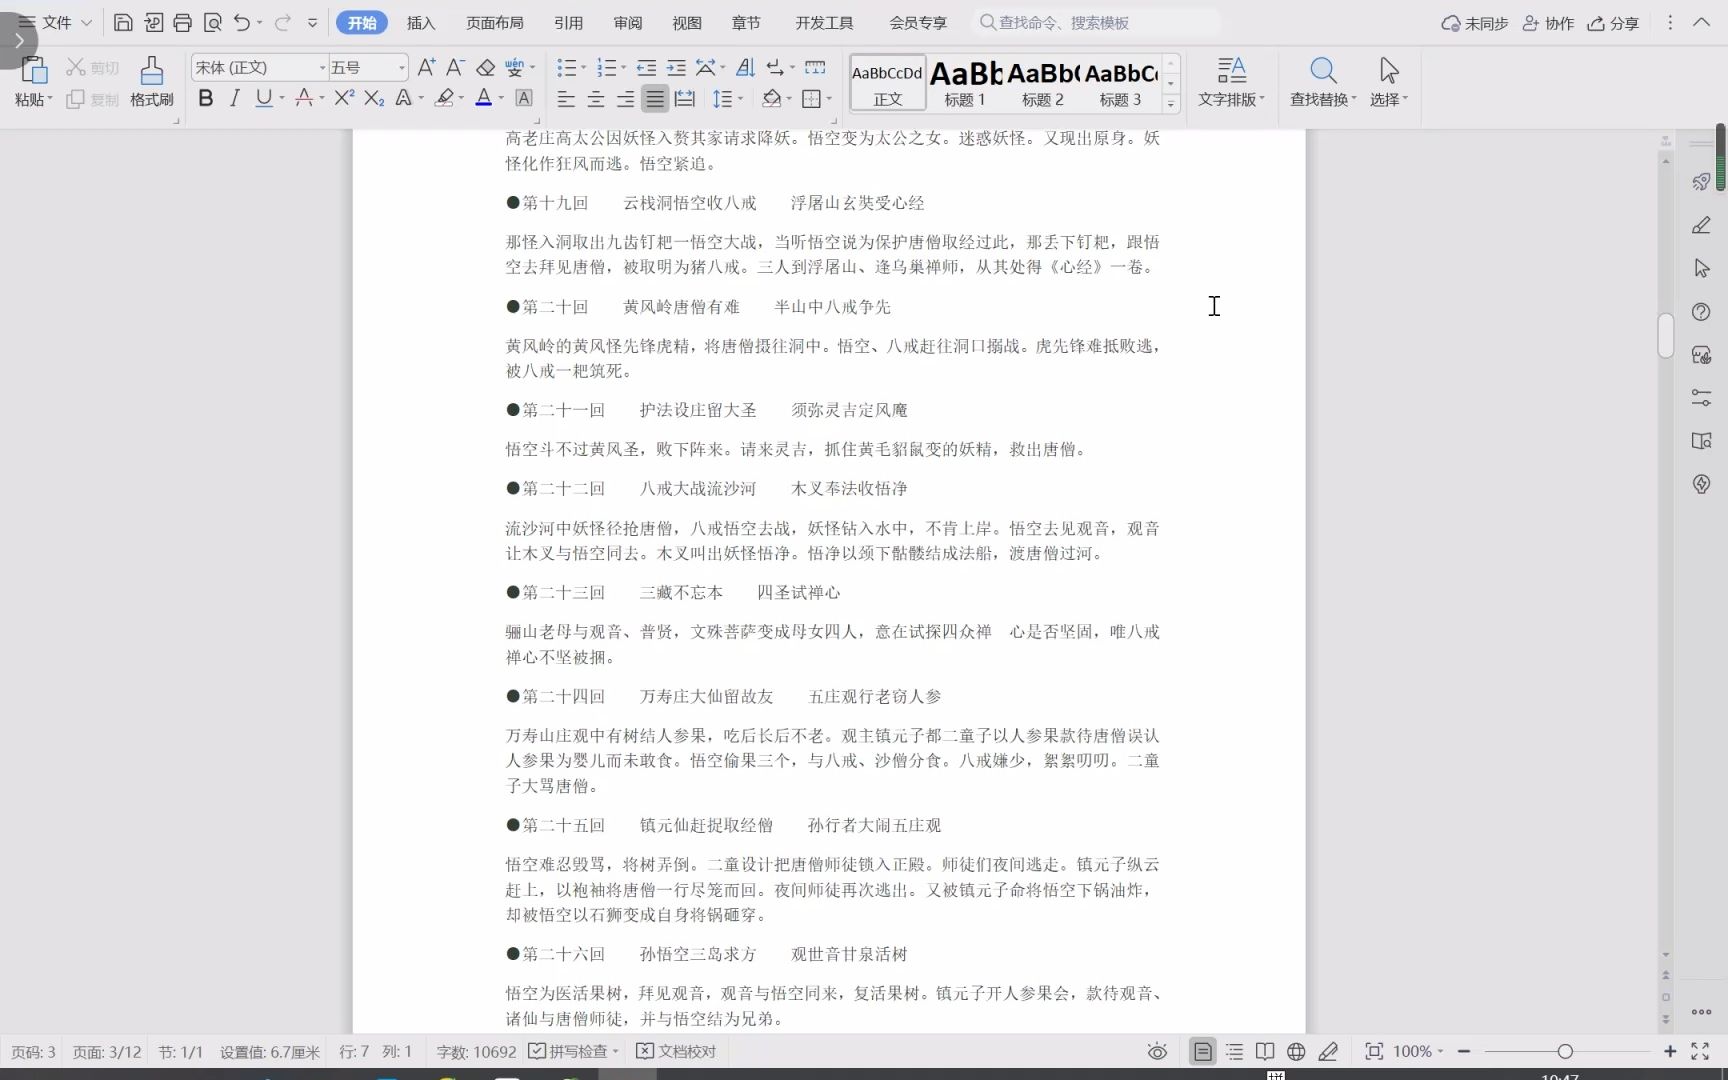Viewport: 1728px width, 1080px height.
Task: Set left text alignment
Action: click(566, 98)
